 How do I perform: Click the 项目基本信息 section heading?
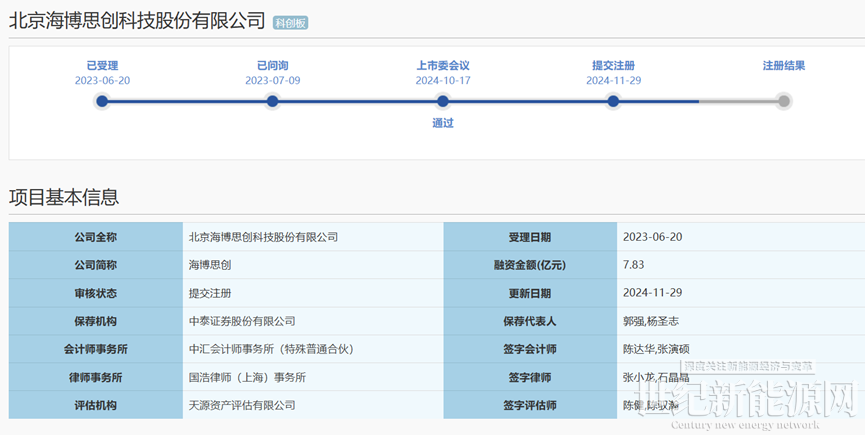pos(64,197)
